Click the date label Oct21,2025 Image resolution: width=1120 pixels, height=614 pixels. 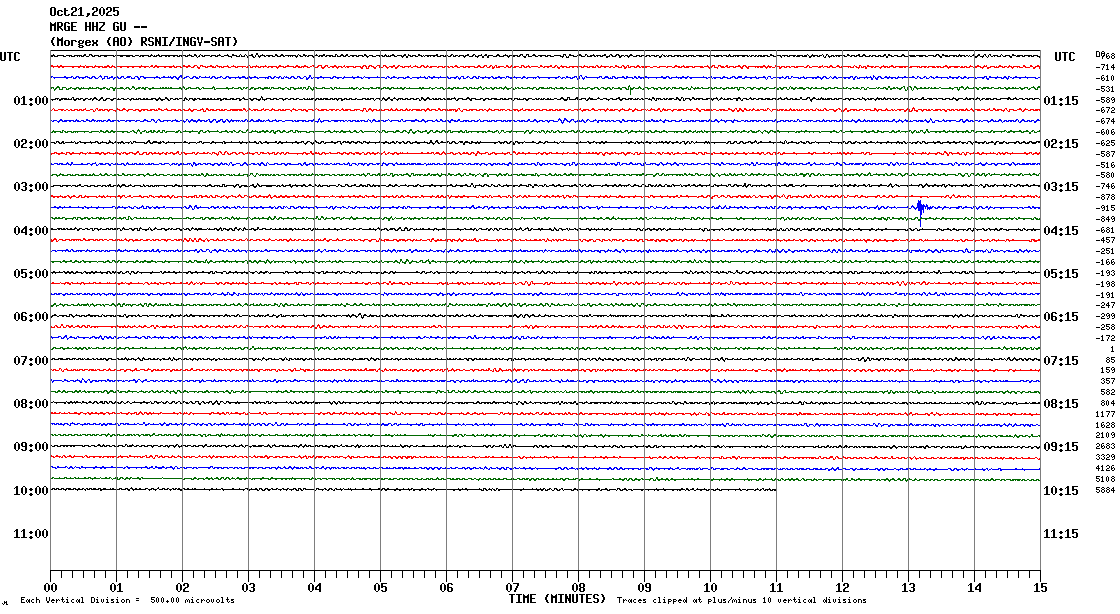[x=83, y=12]
